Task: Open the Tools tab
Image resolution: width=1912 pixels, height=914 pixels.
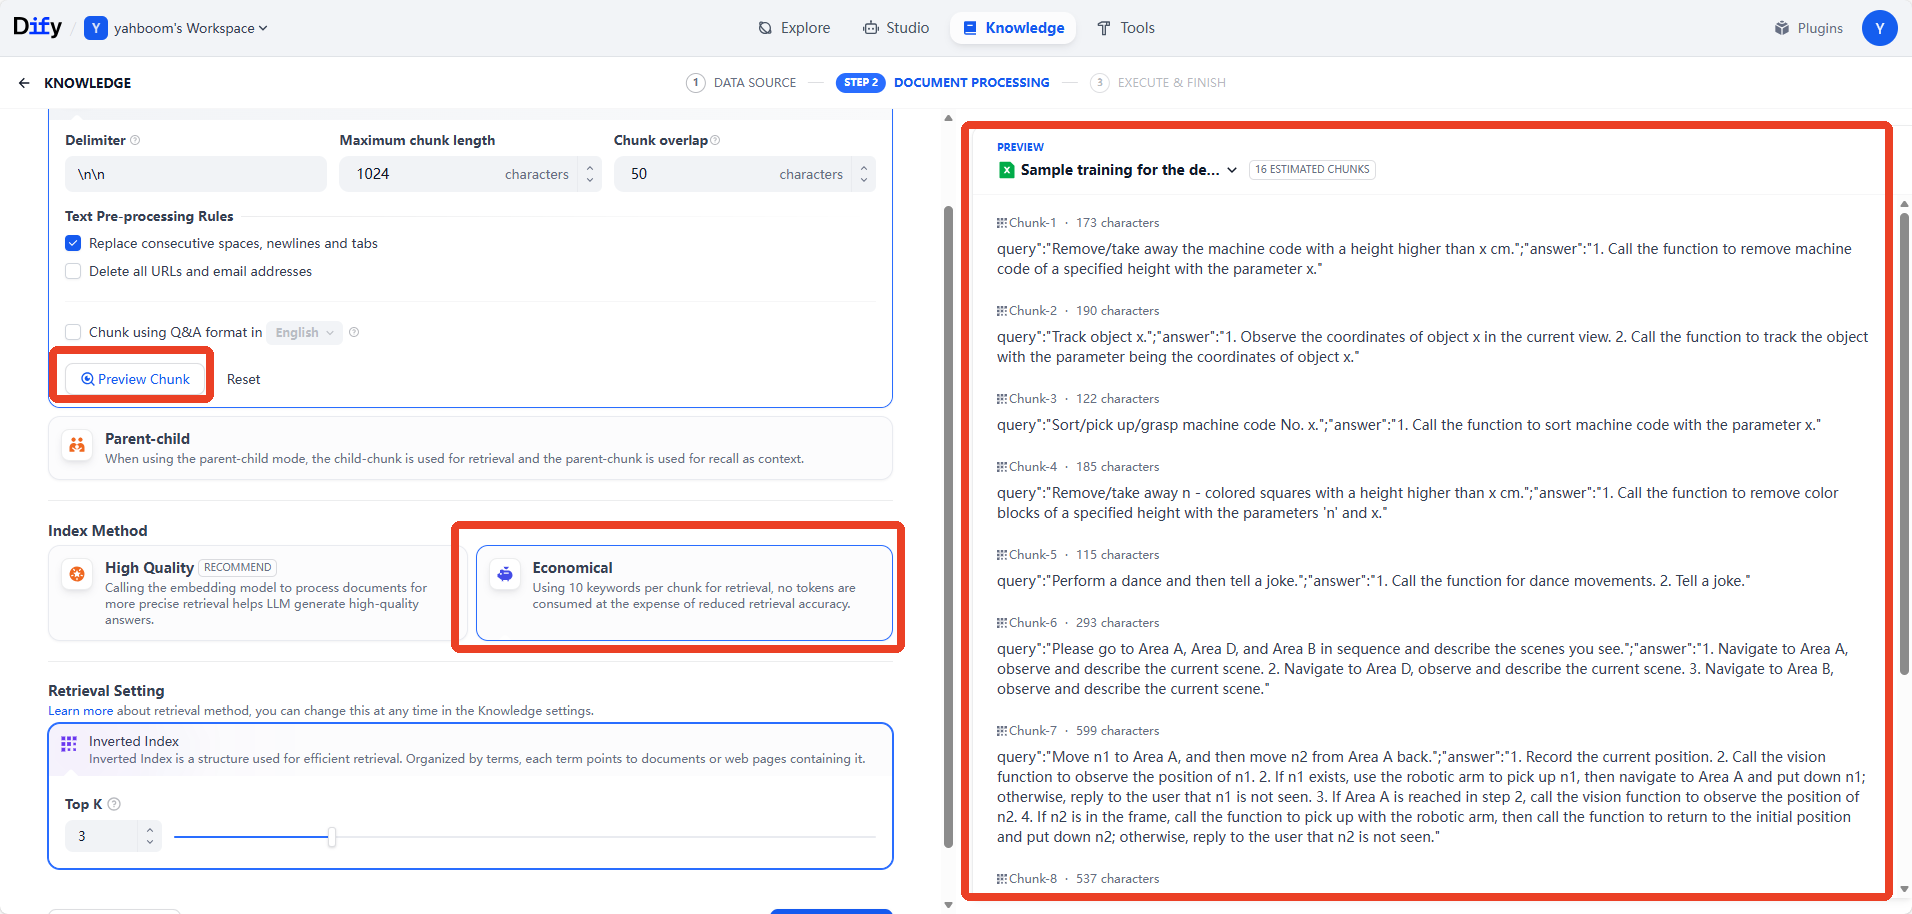Action: tap(1125, 28)
